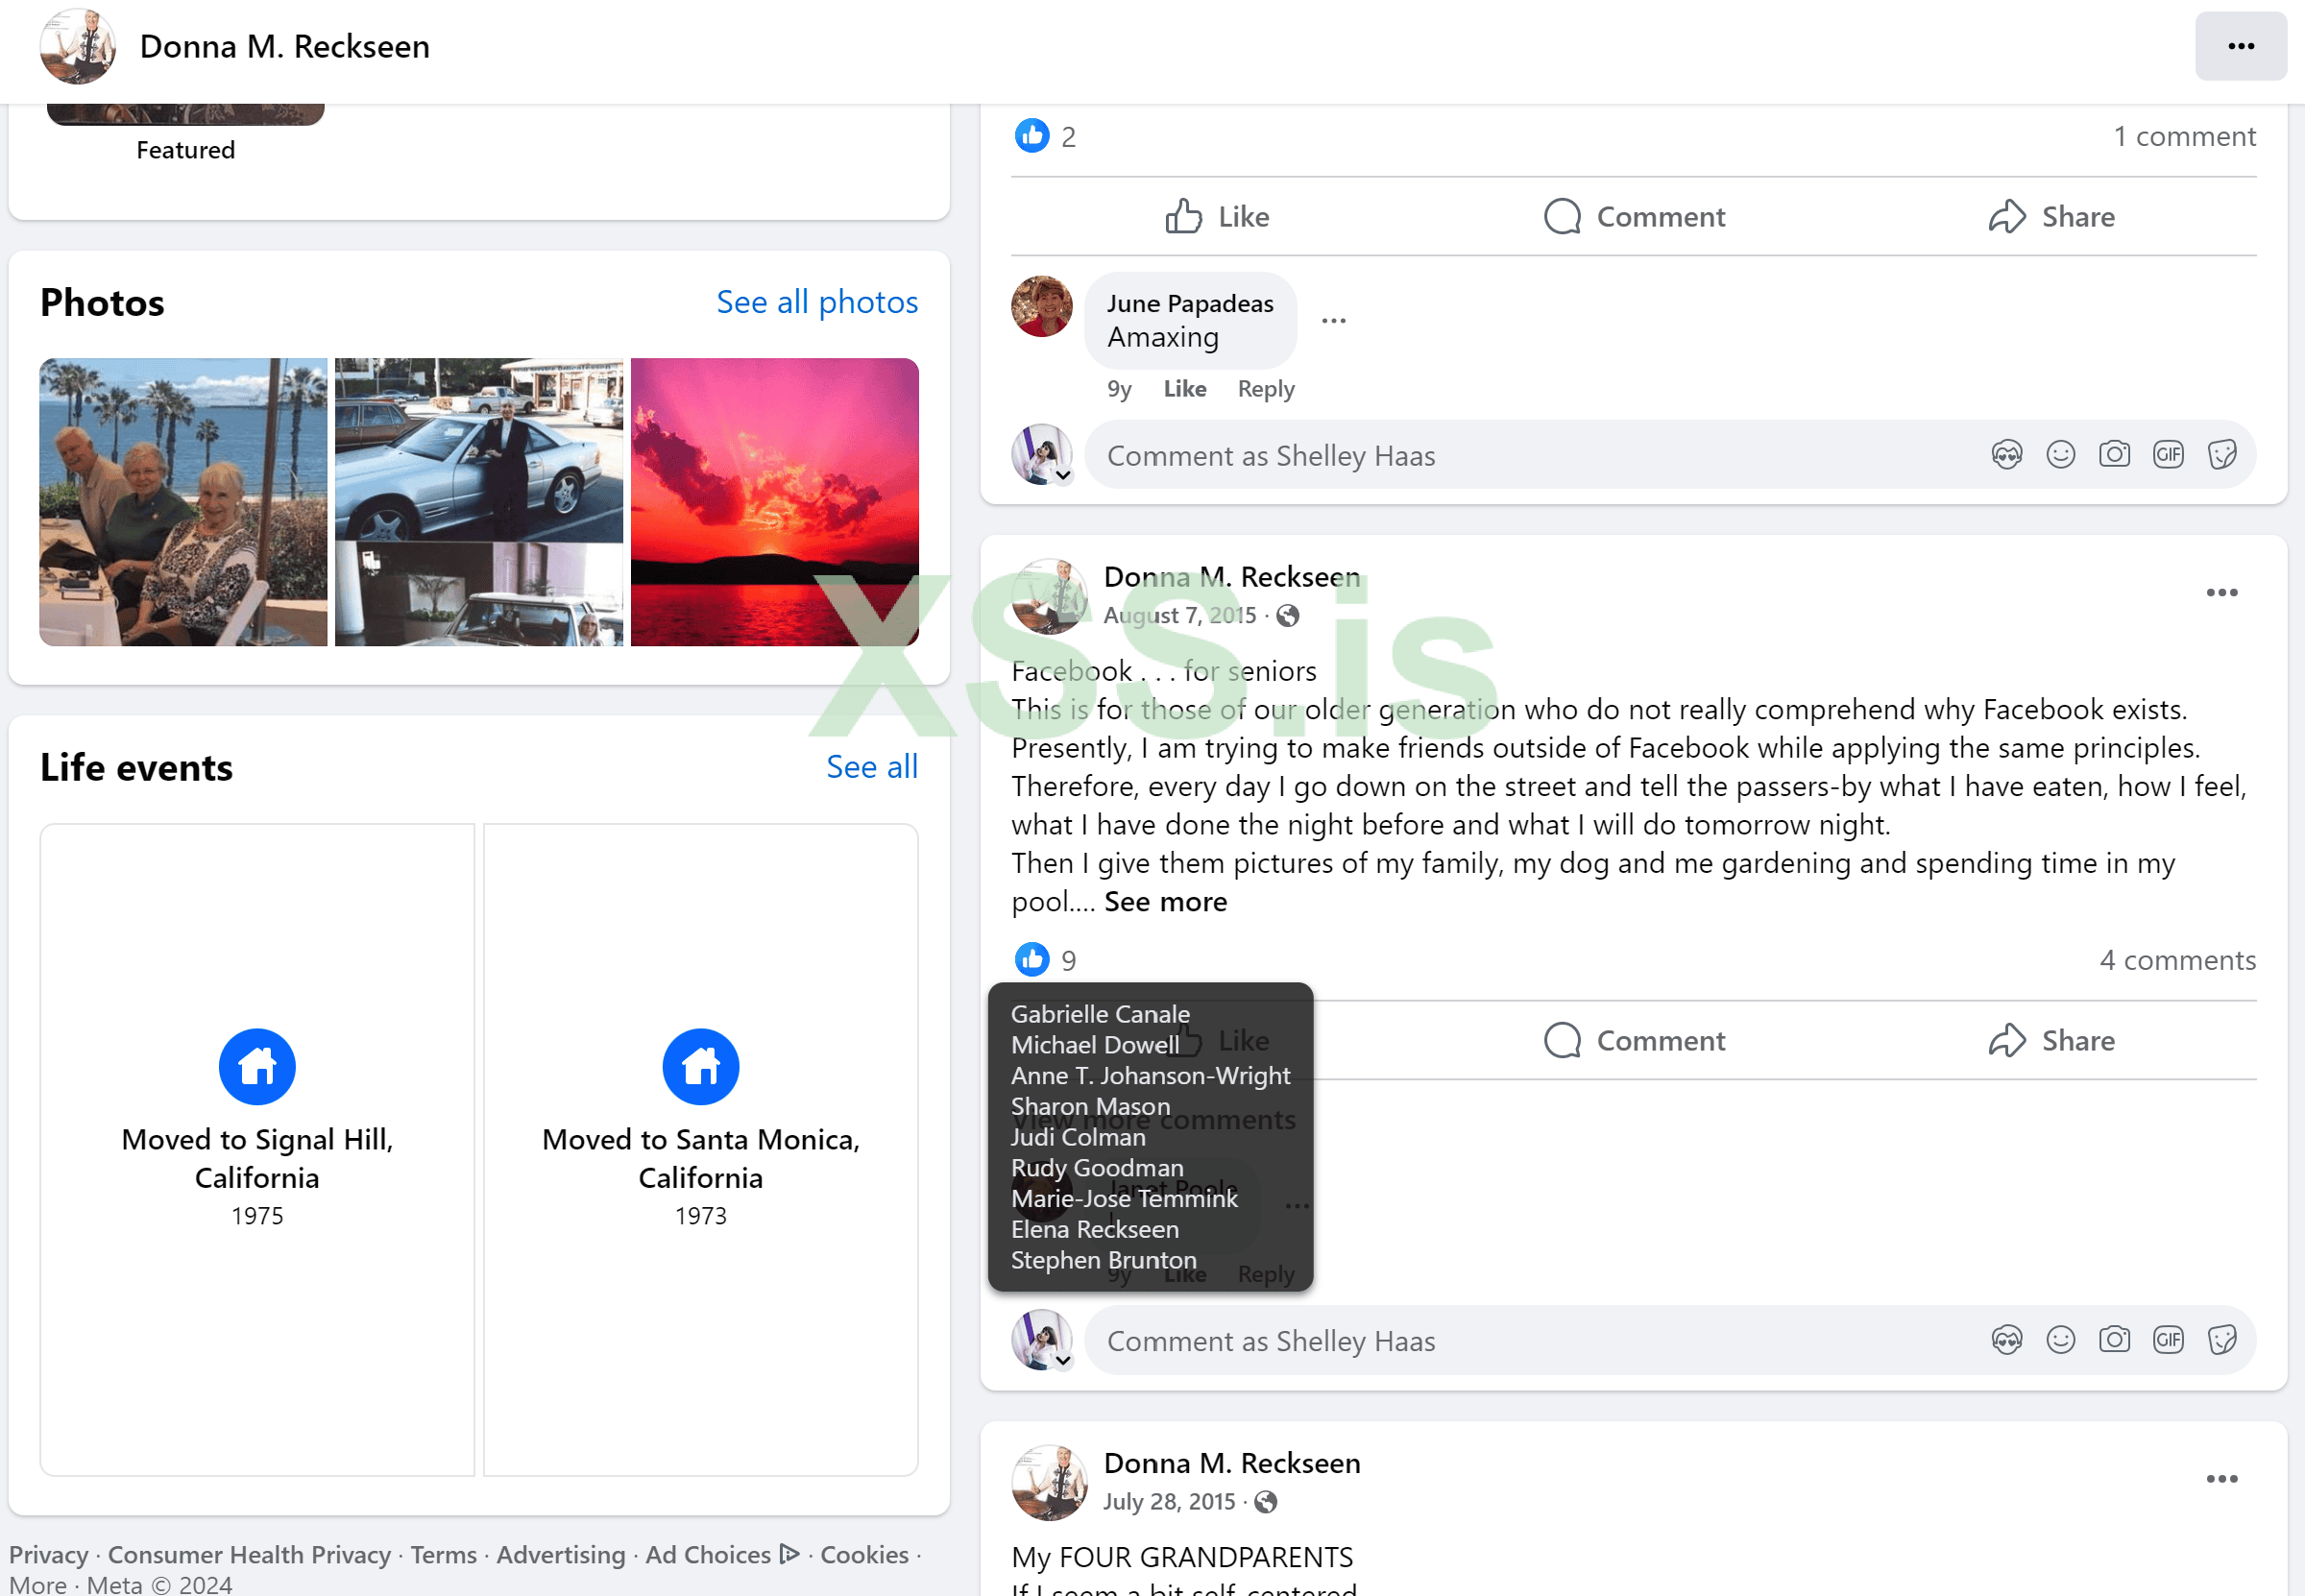Open See all life events link

coord(871,767)
